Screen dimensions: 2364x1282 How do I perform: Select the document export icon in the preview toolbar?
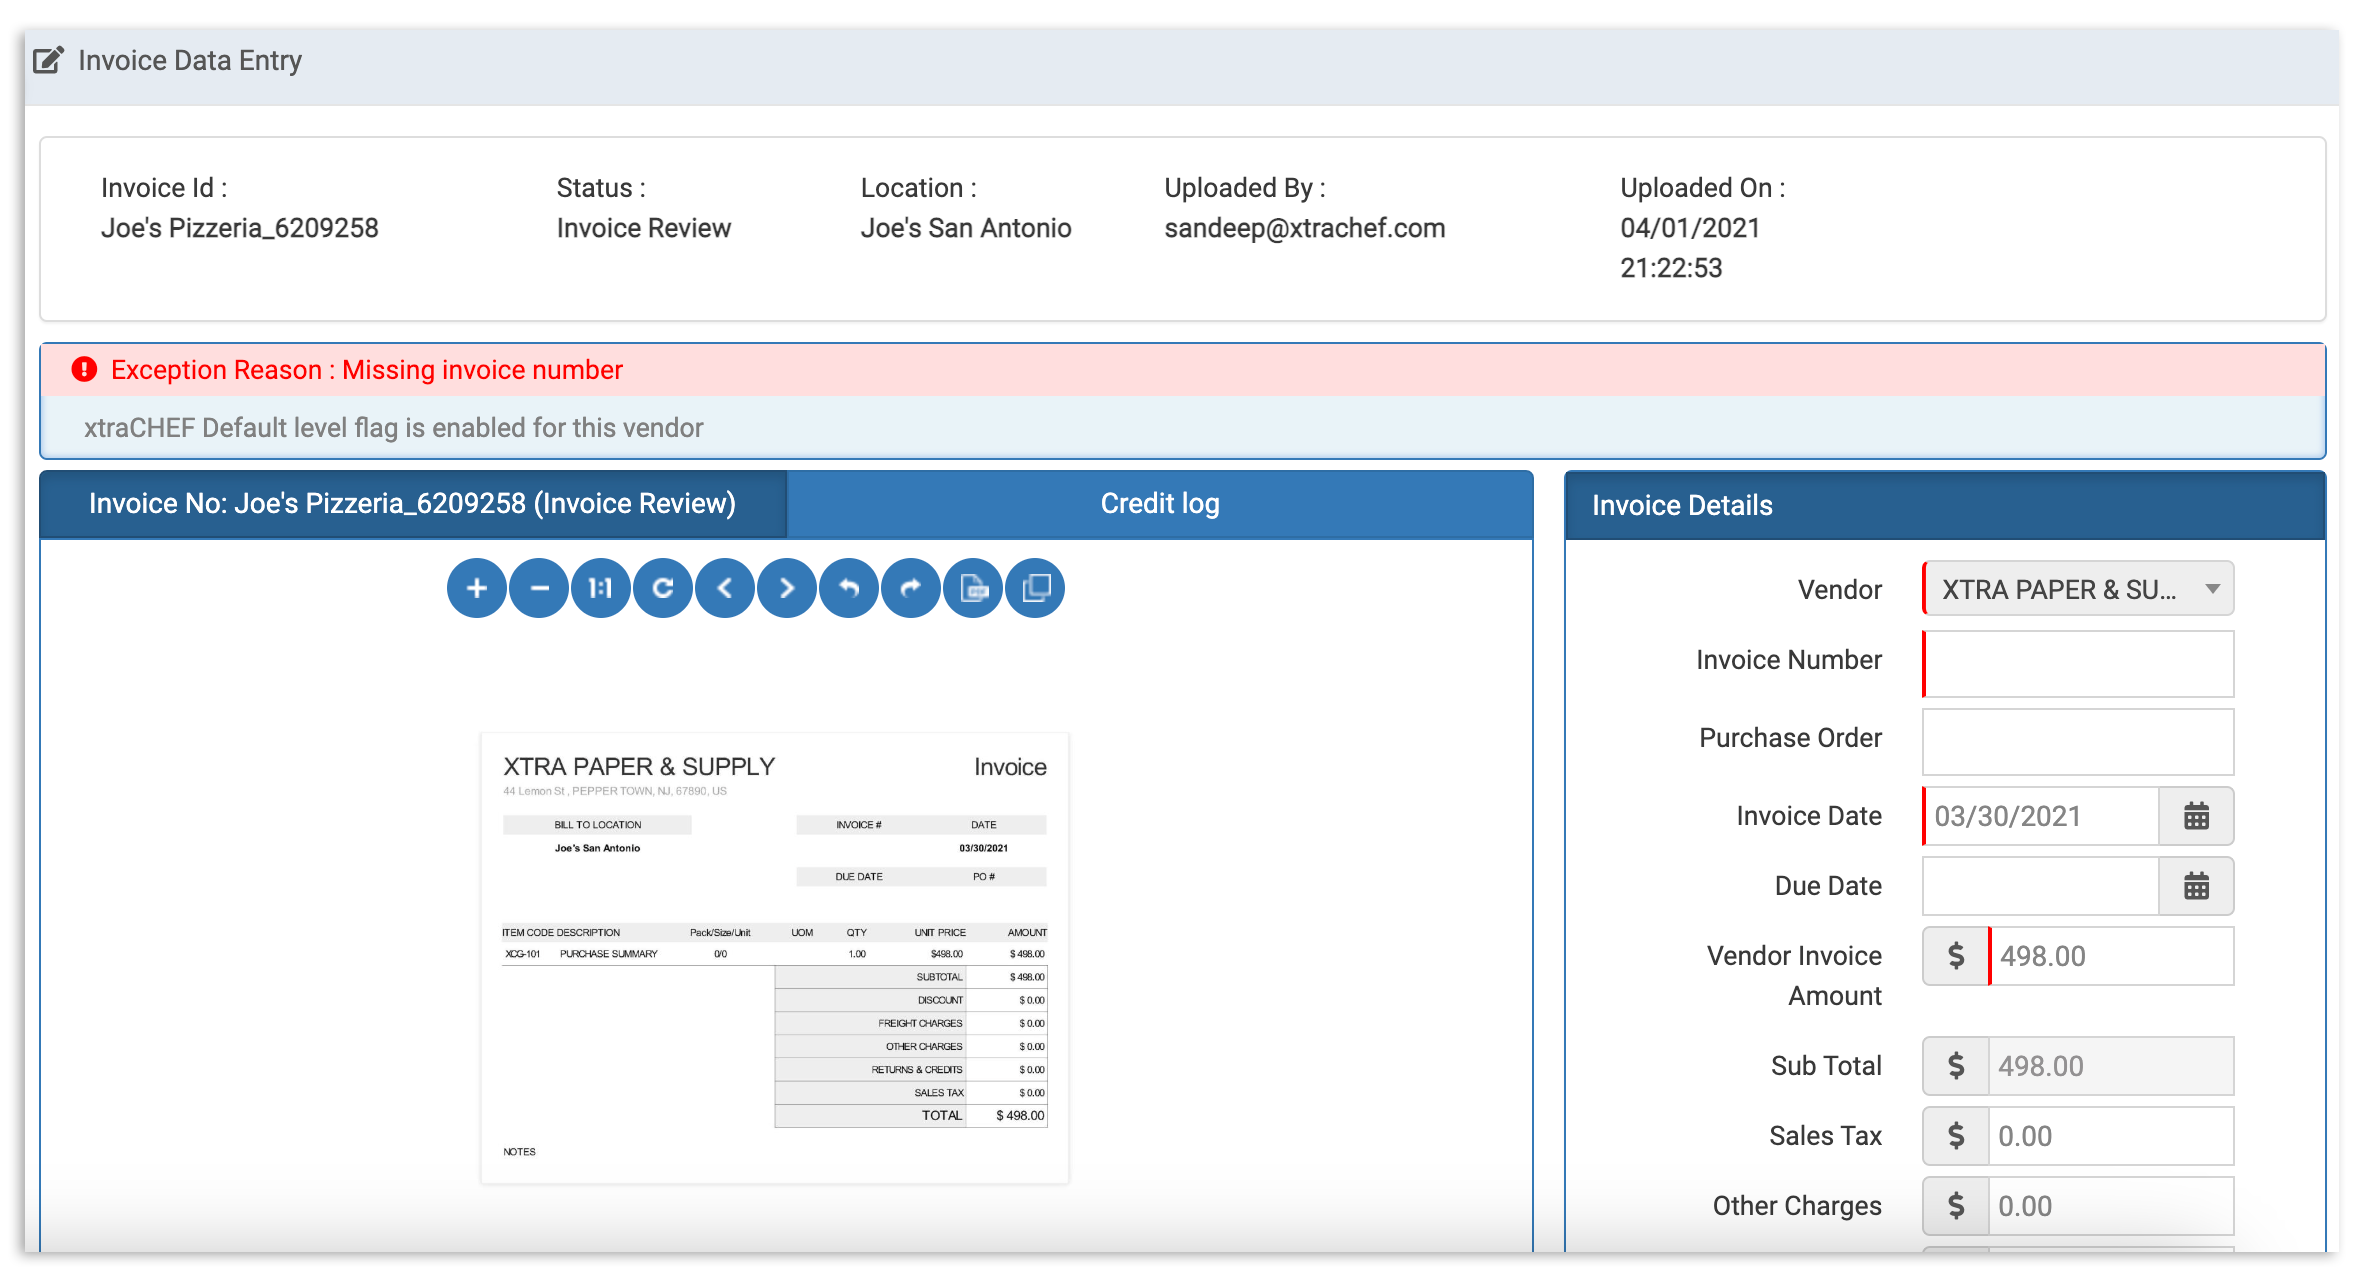tap(972, 588)
